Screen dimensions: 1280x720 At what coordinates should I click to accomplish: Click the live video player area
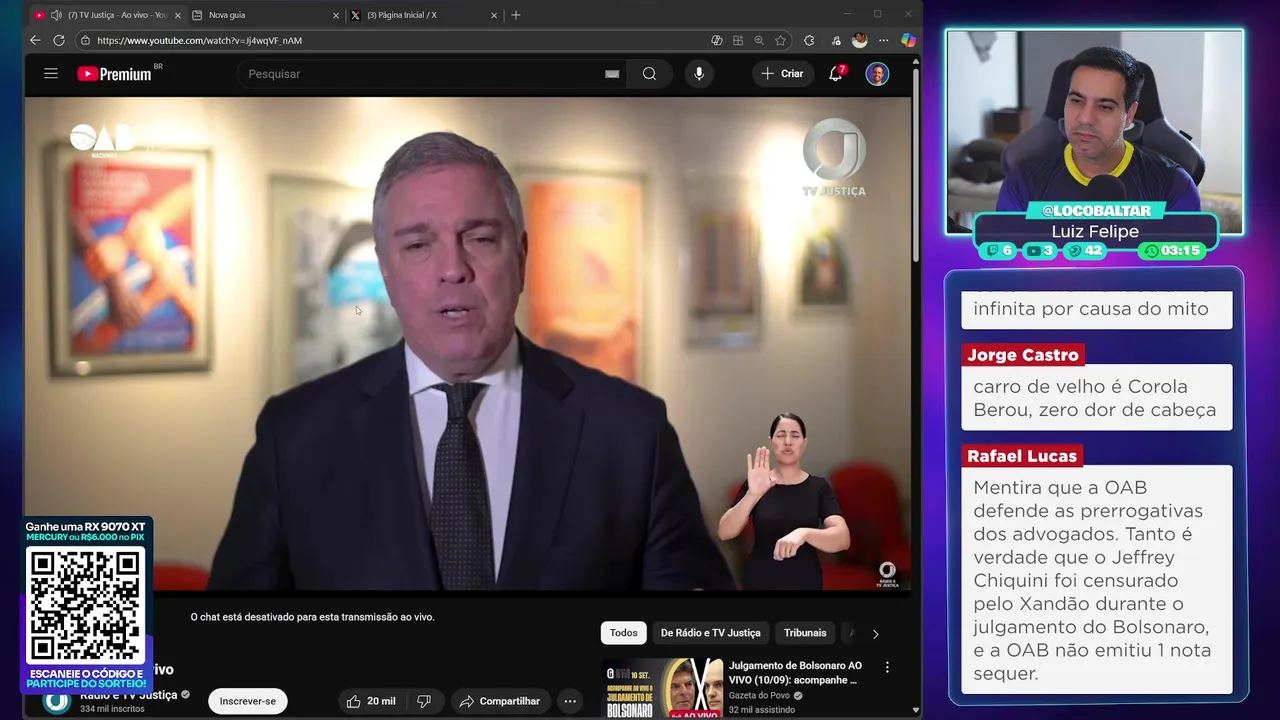click(468, 343)
